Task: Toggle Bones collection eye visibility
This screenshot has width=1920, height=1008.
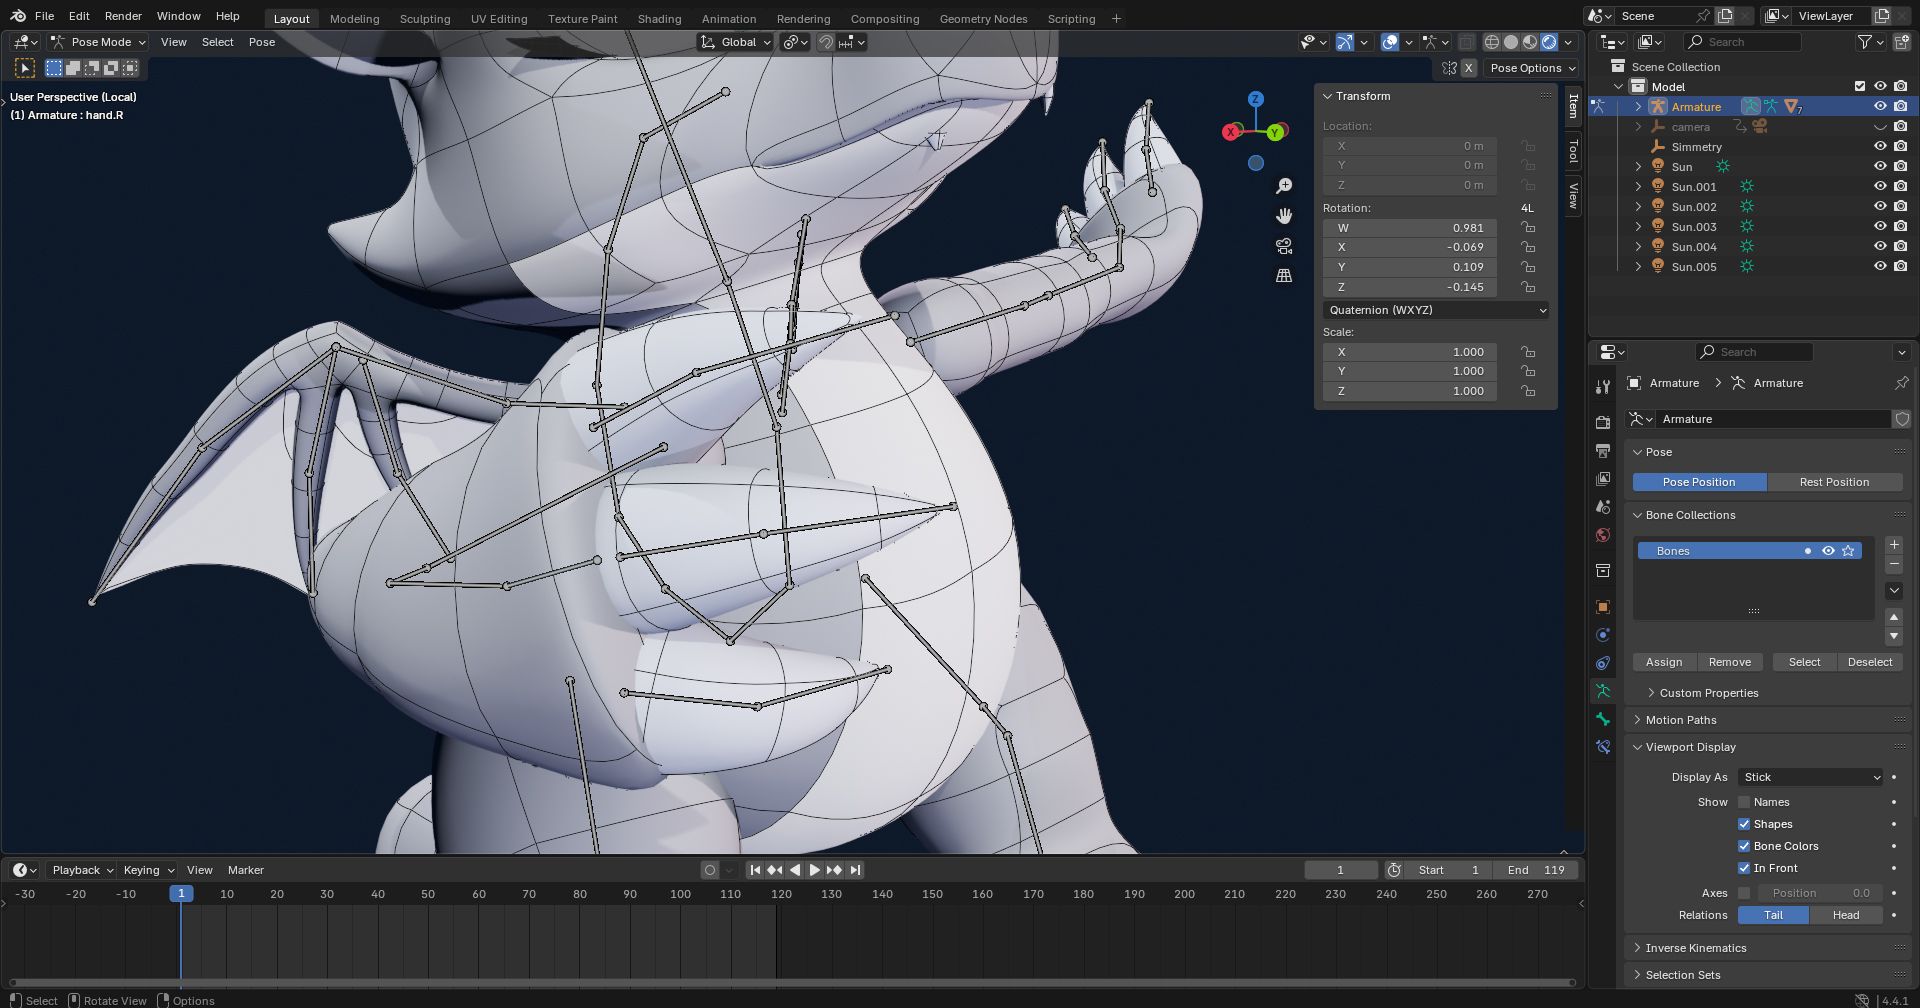Action: (x=1828, y=551)
